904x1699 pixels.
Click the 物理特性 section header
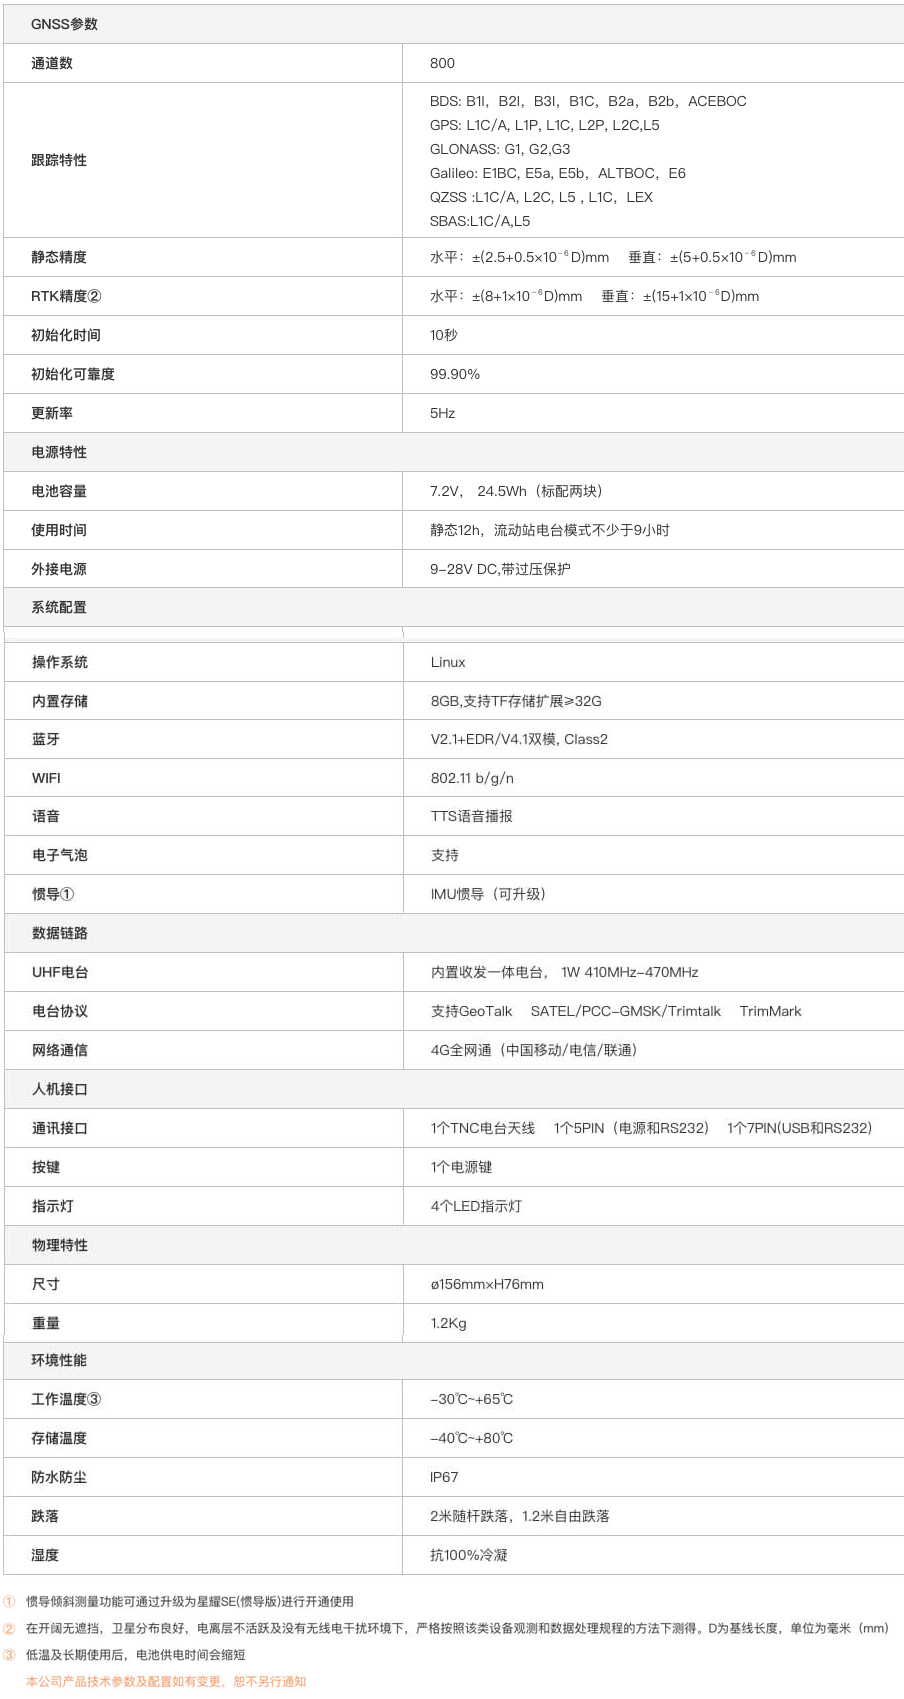click(x=60, y=1245)
